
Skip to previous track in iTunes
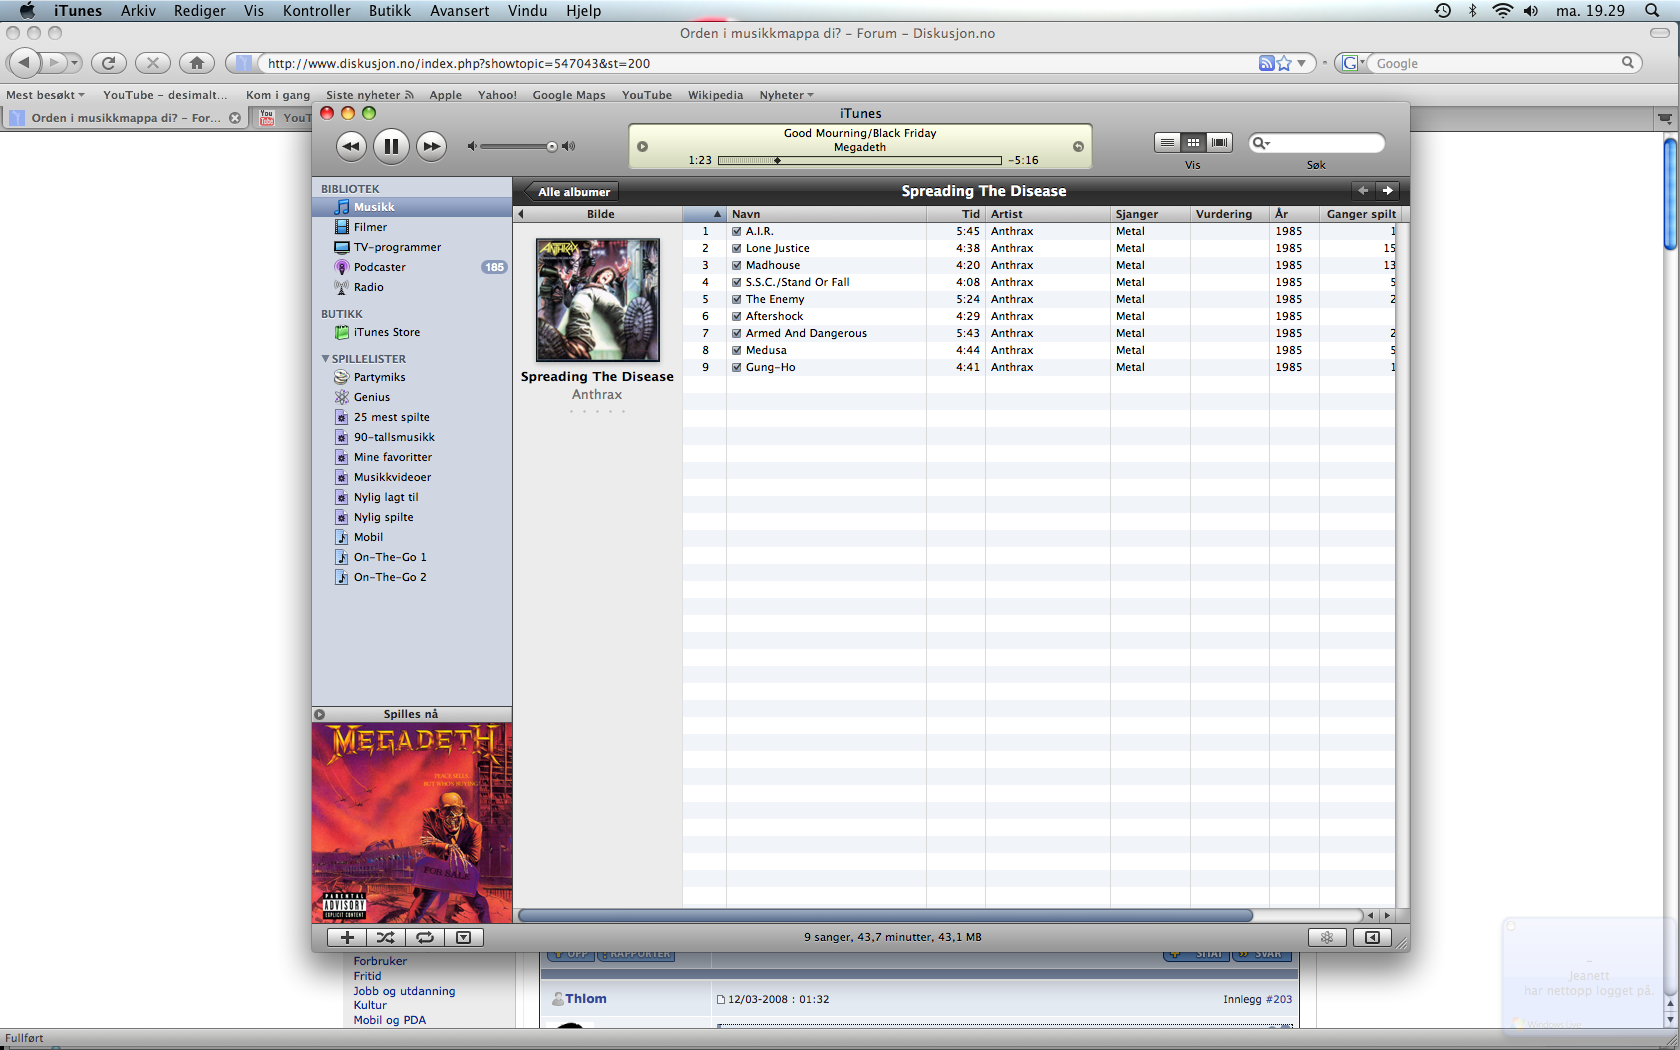pyautogui.click(x=351, y=146)
